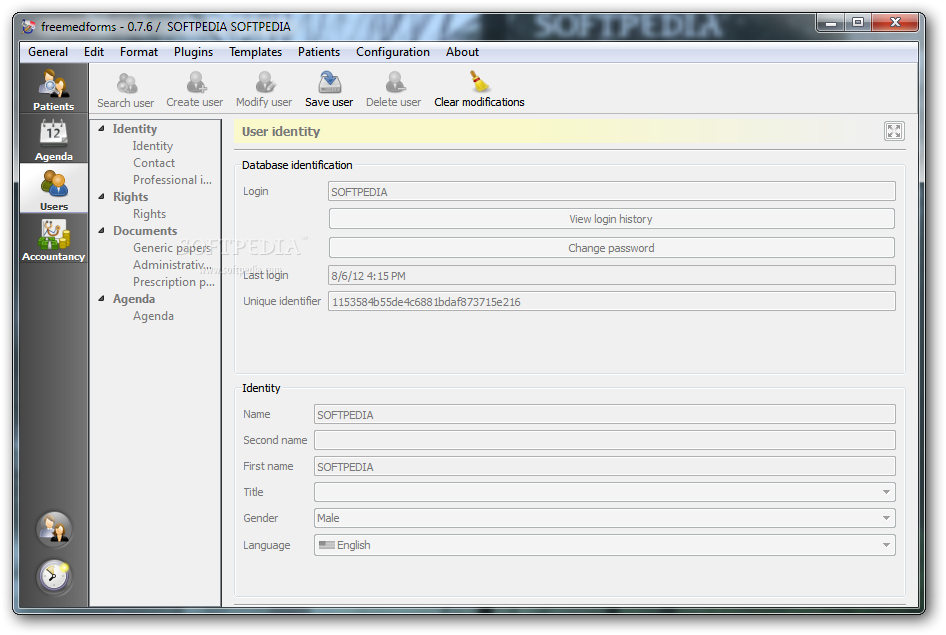Open the Configuration menu
Image resolution: width=946 pixels, height=635 pixels.
(x=393, y=52)
